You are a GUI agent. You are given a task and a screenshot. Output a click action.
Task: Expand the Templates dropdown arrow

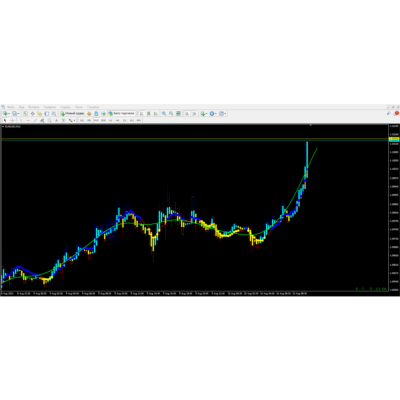tap(226, 114)
